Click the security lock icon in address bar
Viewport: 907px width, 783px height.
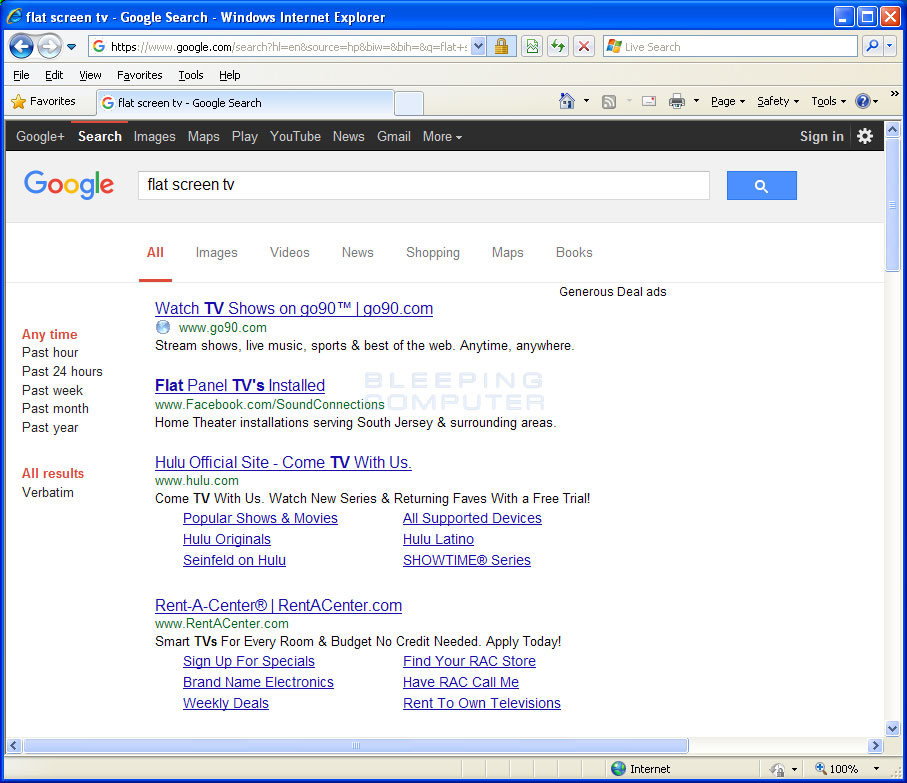pos(502,46)
